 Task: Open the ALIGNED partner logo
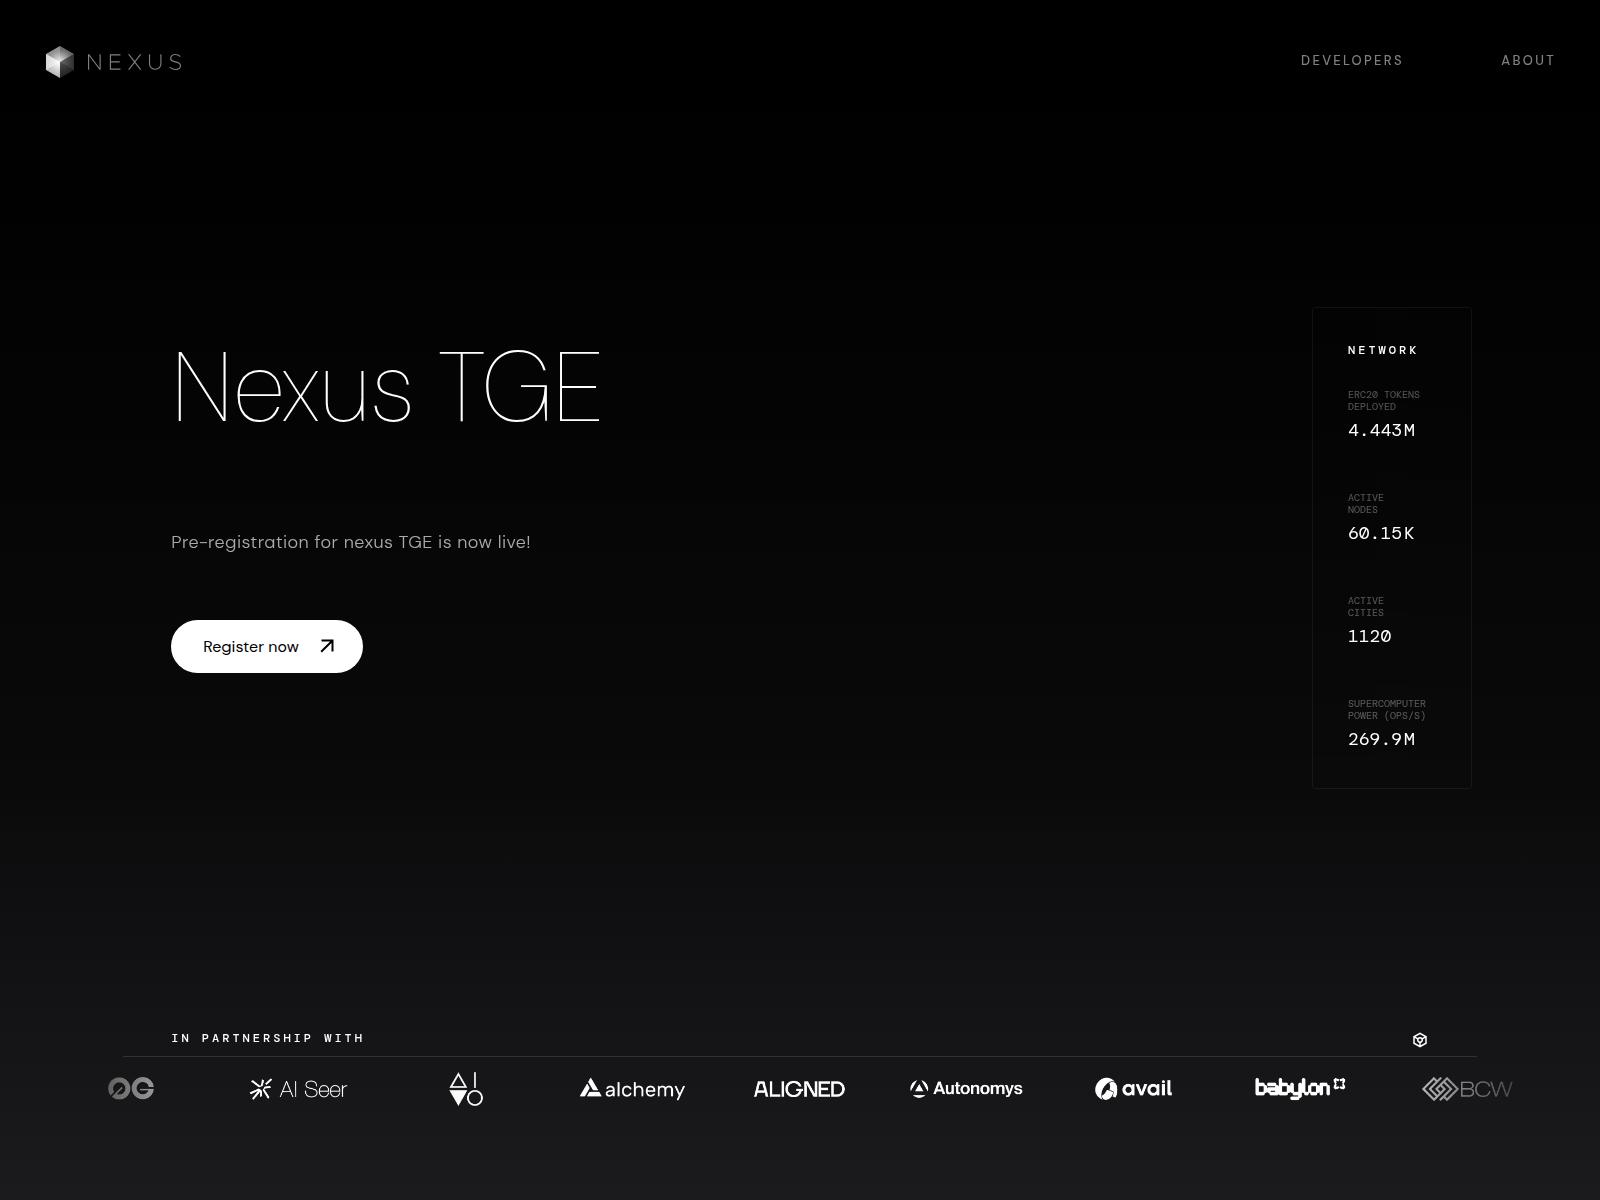(x=799, y=1089)
